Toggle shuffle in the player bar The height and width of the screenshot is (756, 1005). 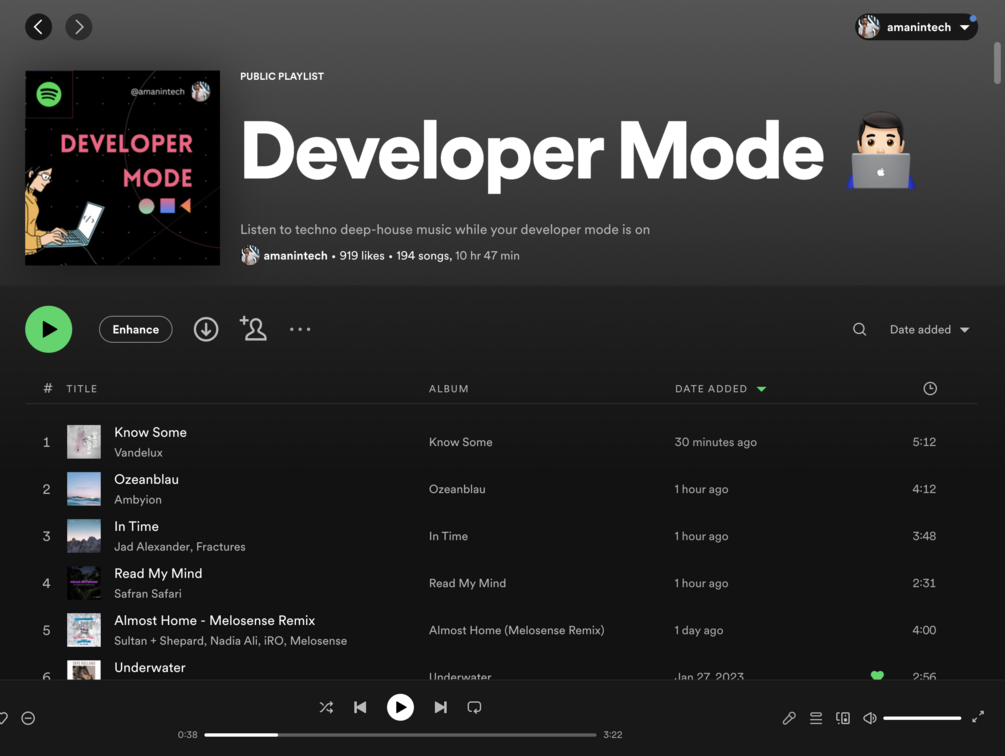pyautogui.click(x=326, y=707)
